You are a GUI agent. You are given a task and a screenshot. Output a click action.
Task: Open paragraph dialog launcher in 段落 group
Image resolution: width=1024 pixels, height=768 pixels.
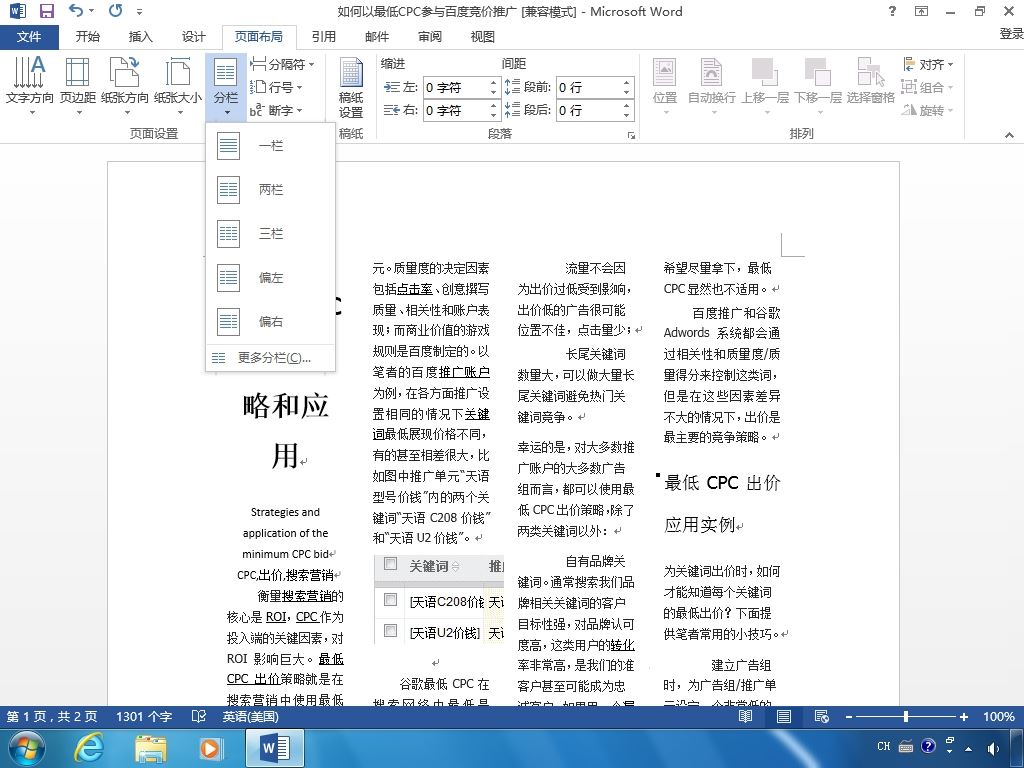(632, 135)
